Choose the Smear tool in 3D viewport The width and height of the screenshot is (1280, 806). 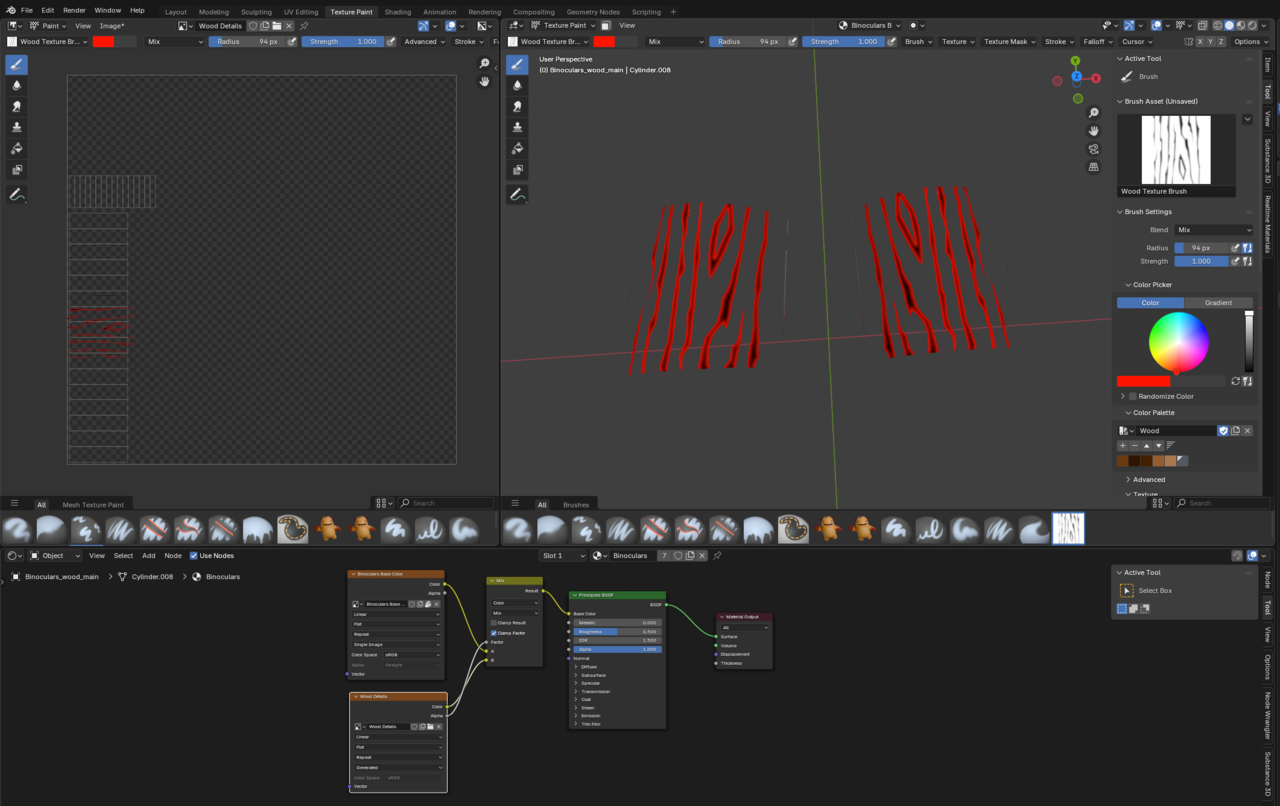tap(517, 106)
